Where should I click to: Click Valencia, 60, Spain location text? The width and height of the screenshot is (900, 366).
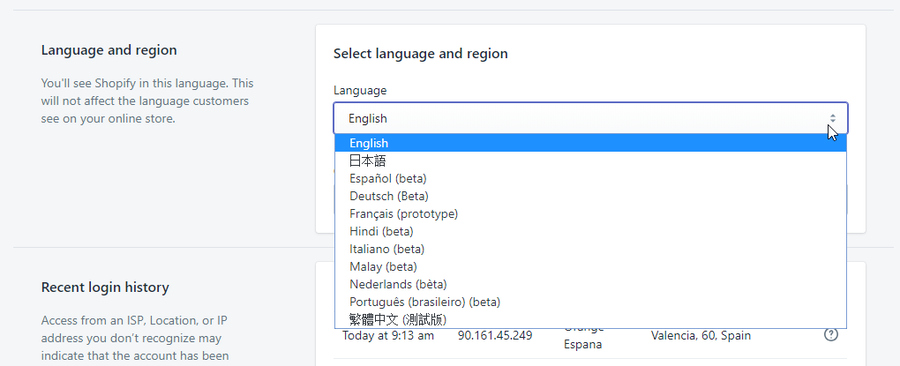coord(700,336)
